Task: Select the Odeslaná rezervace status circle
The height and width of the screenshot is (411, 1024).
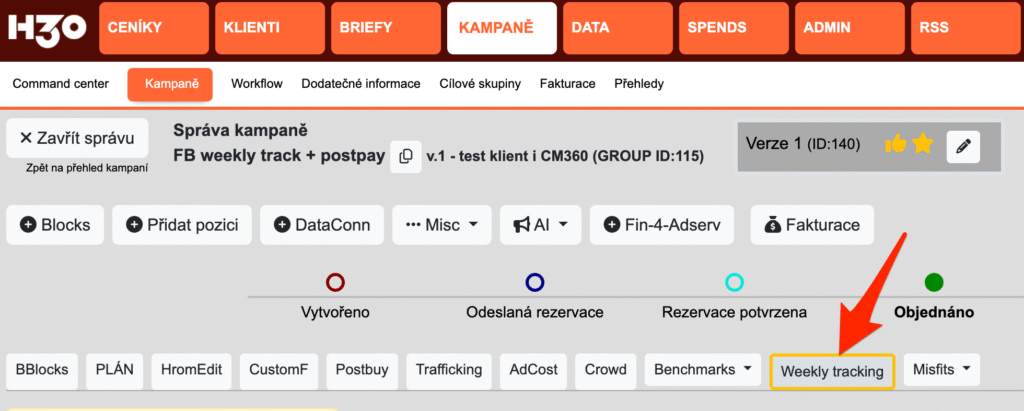Action: point(535,282)
